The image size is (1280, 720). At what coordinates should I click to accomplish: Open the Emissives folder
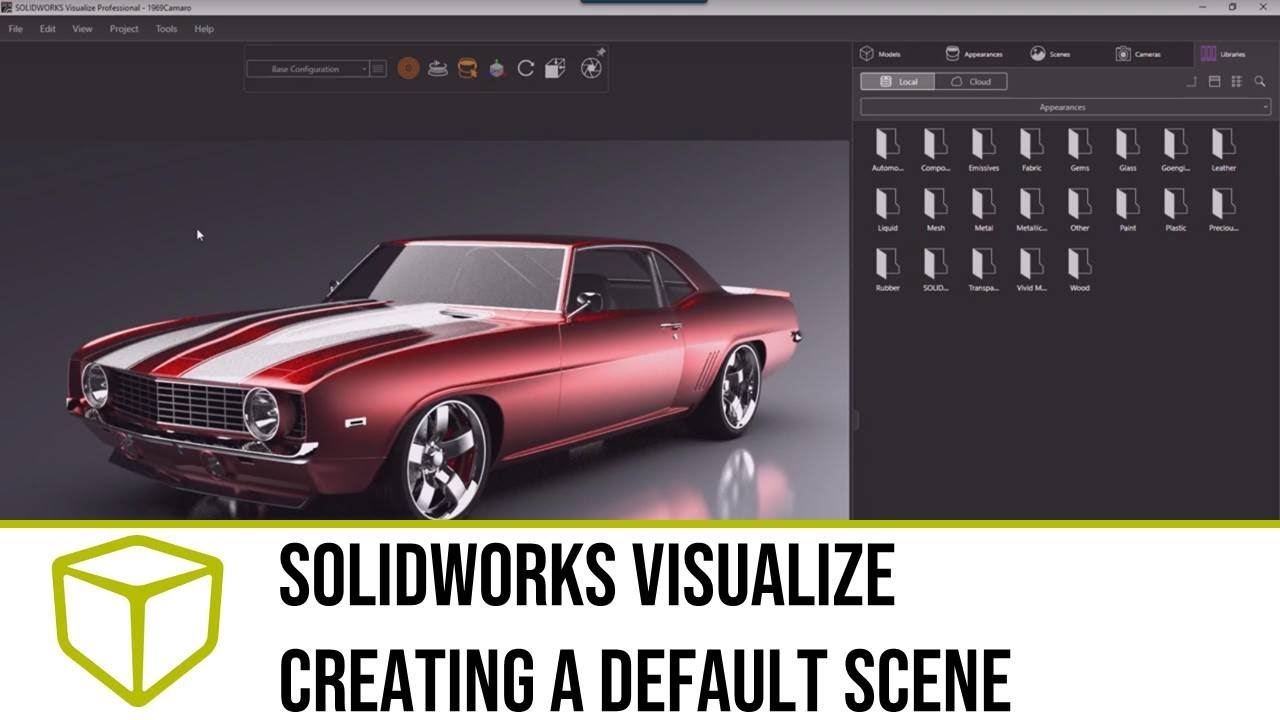pyautogui.click(x=983, y=150)
